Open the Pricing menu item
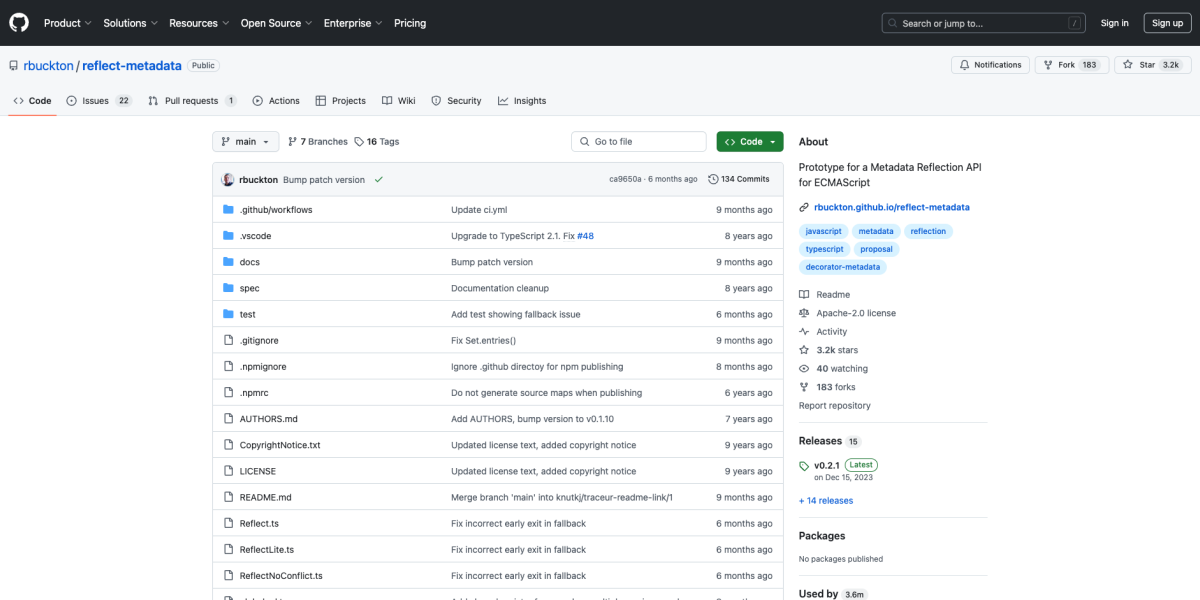The height and width of the screenshot is (600, 1200). [409, 23]
